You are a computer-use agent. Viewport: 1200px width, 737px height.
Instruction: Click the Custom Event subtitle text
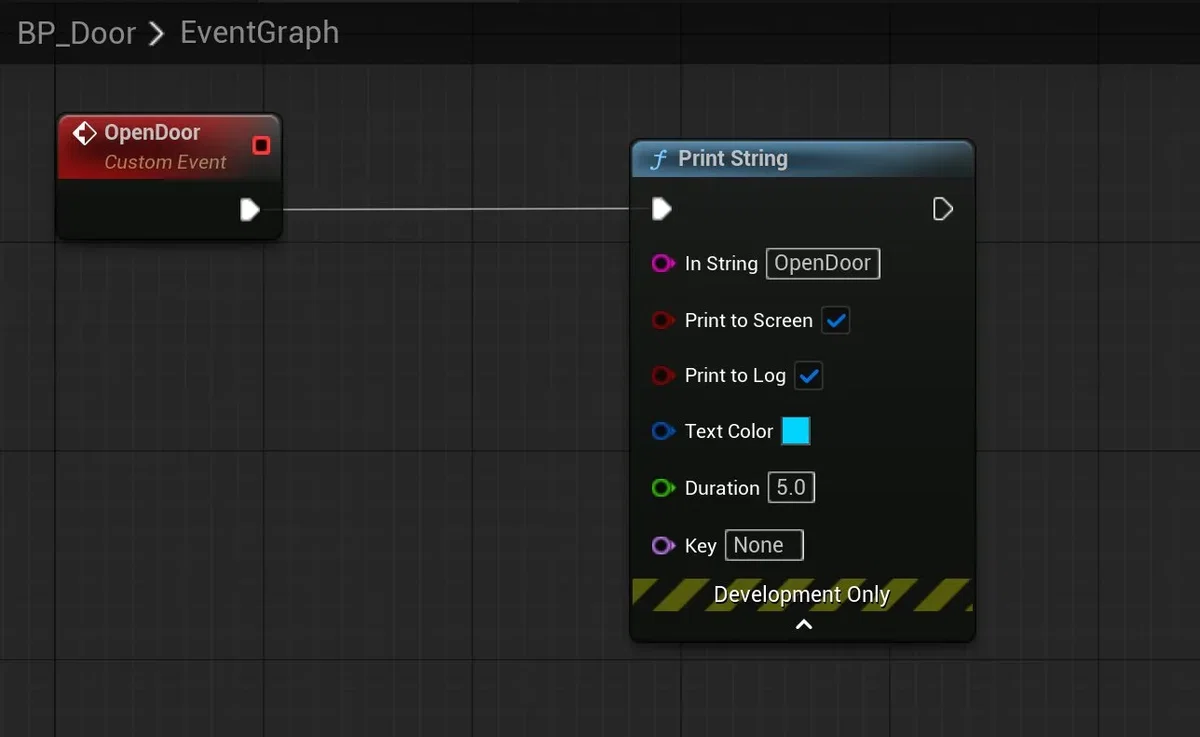pos(165,162)
